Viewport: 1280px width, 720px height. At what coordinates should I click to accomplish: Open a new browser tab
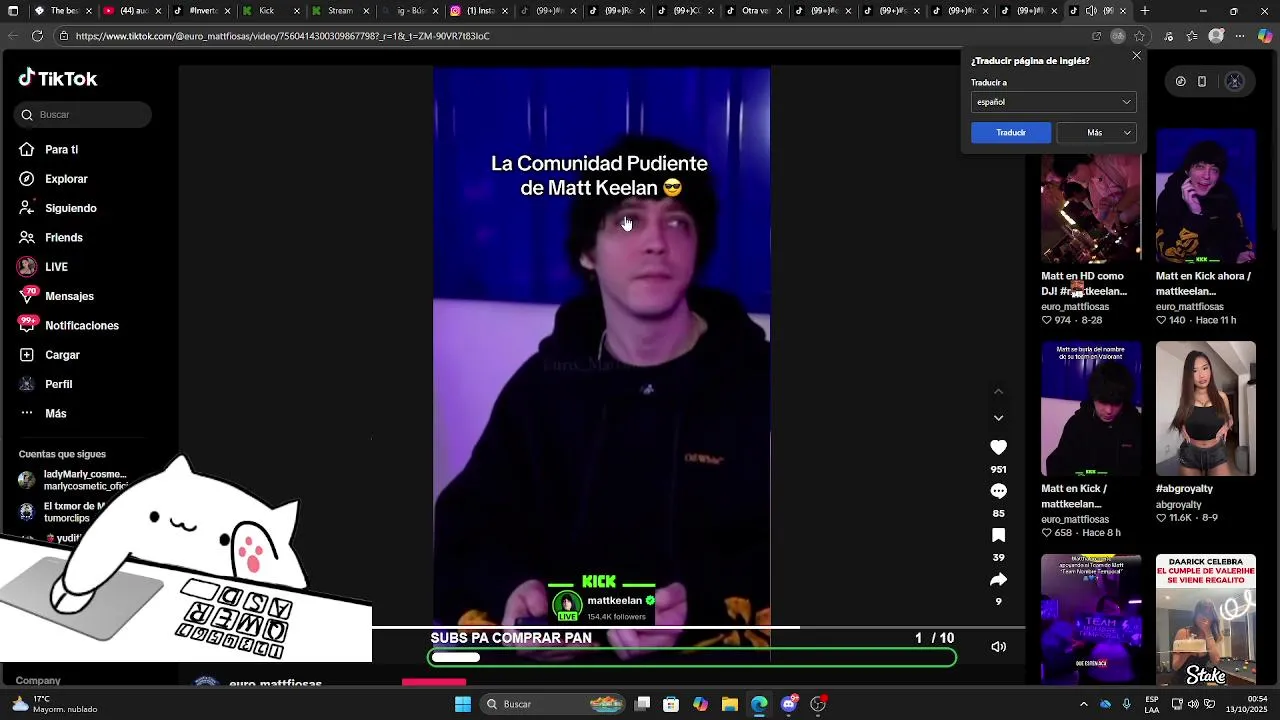pyautogui.click(x=1145, y=11)
